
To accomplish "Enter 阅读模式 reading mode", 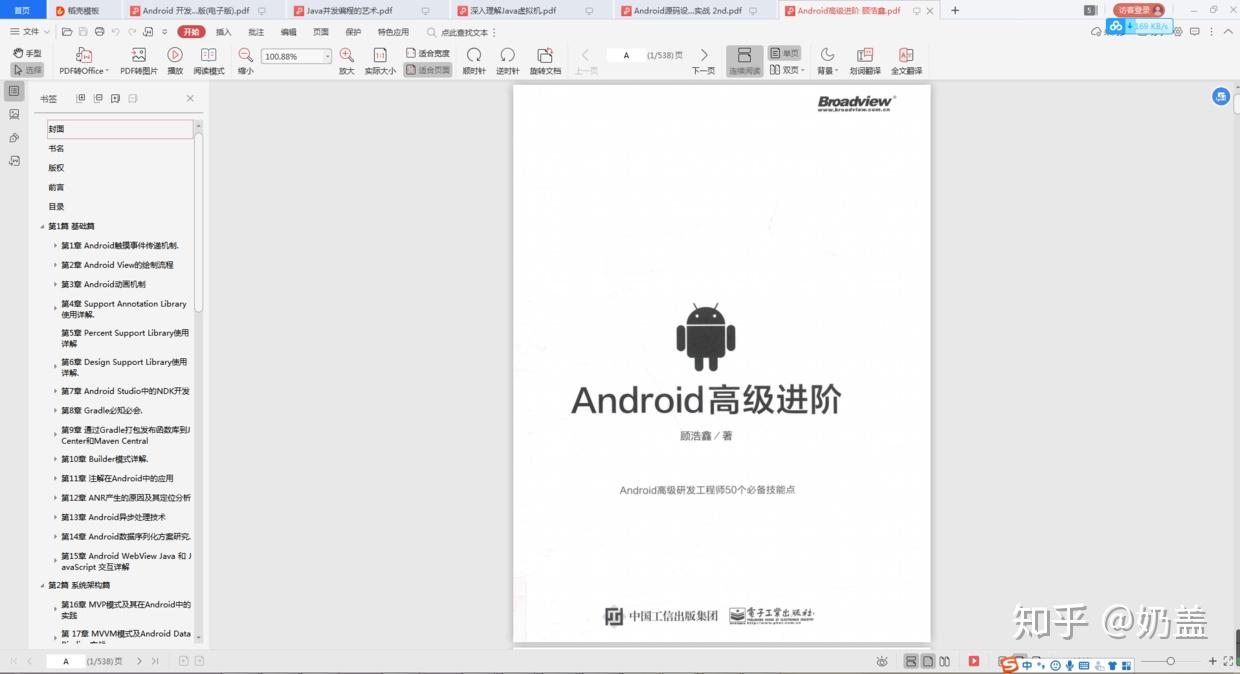I will point(209,60).
